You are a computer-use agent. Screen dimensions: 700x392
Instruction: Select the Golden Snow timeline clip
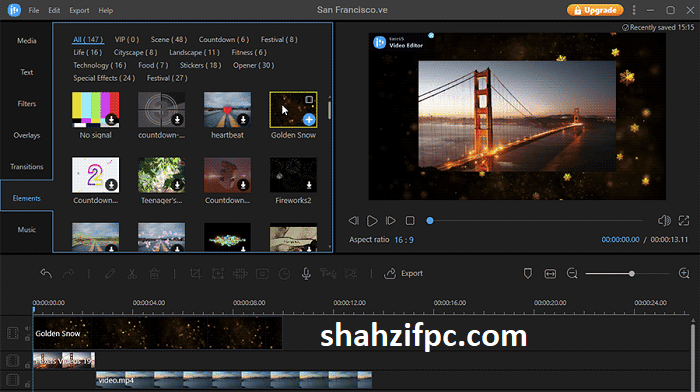coord(158,333)
